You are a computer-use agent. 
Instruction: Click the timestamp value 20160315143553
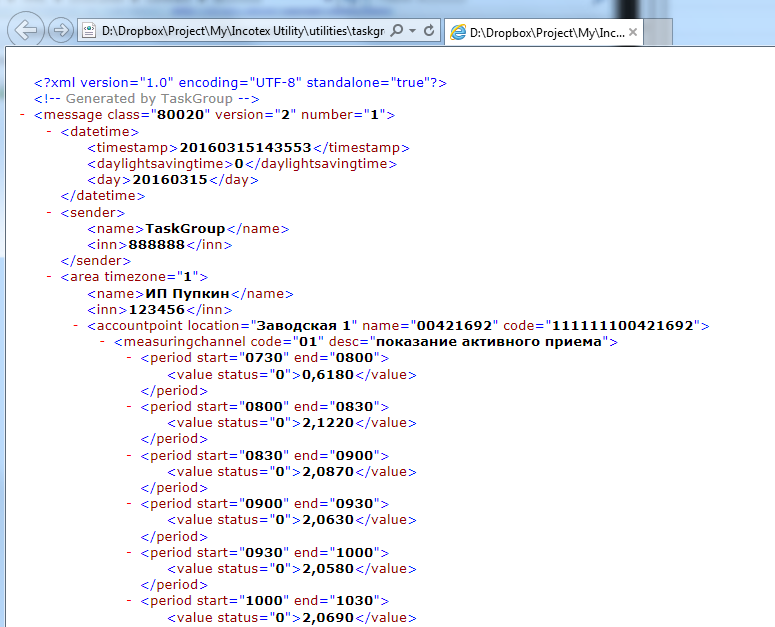[245, 148]
